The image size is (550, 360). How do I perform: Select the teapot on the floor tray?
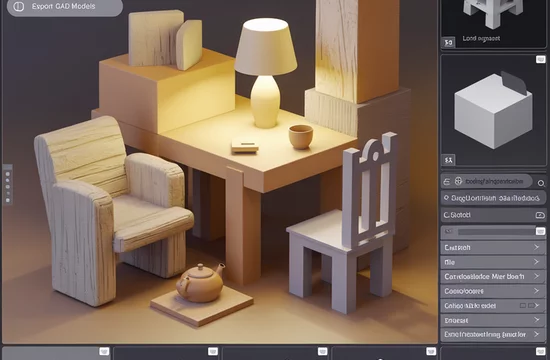(200, 283)
